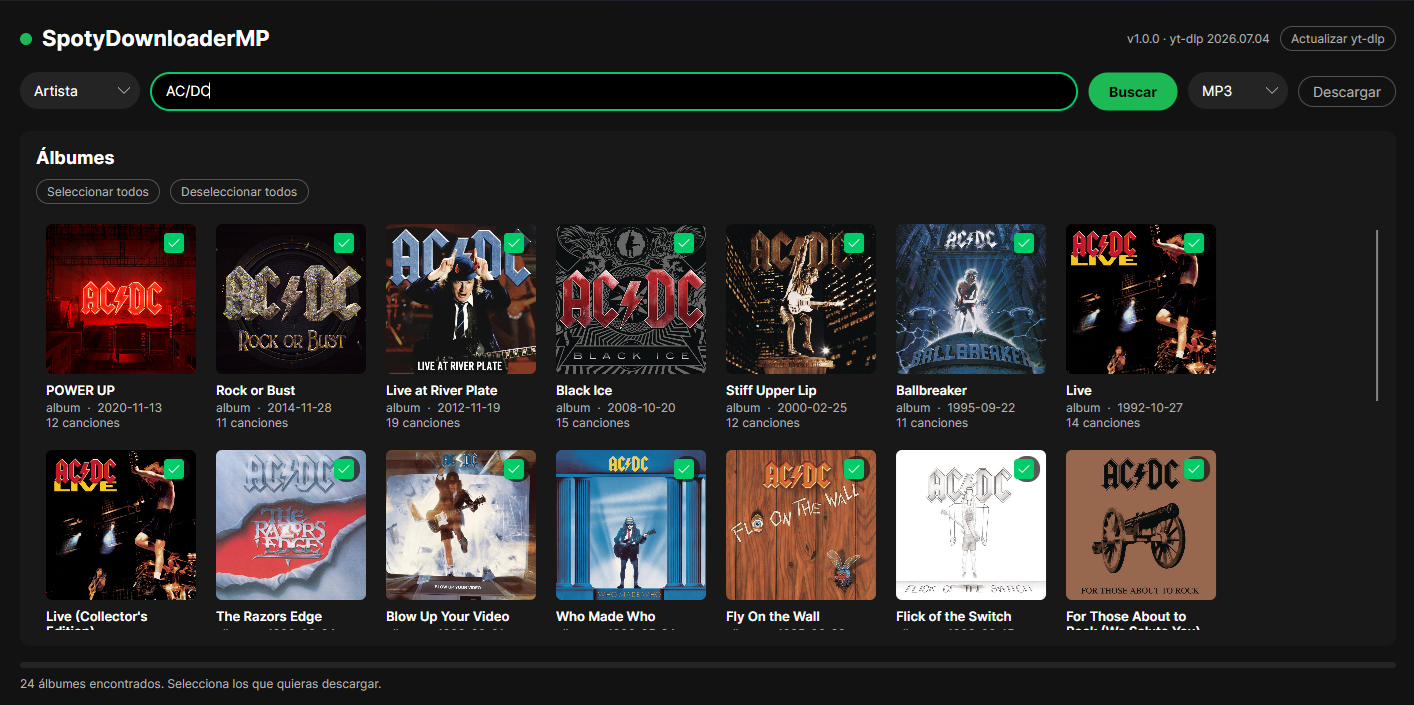
Task: Click the "19 canciones" song count
Action: [x=423, y=423]
